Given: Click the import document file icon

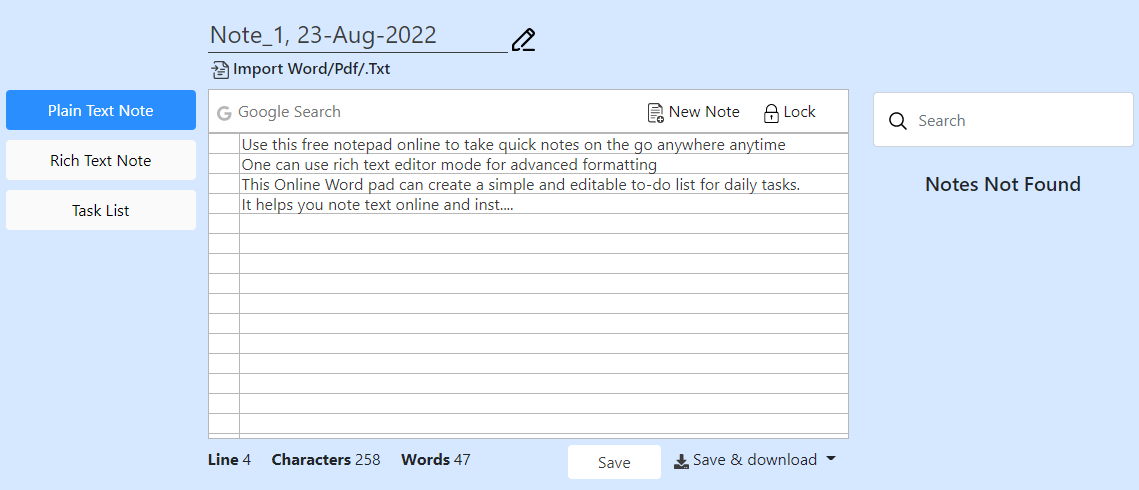Looking at the screenshot, I should tap(220, 70).
